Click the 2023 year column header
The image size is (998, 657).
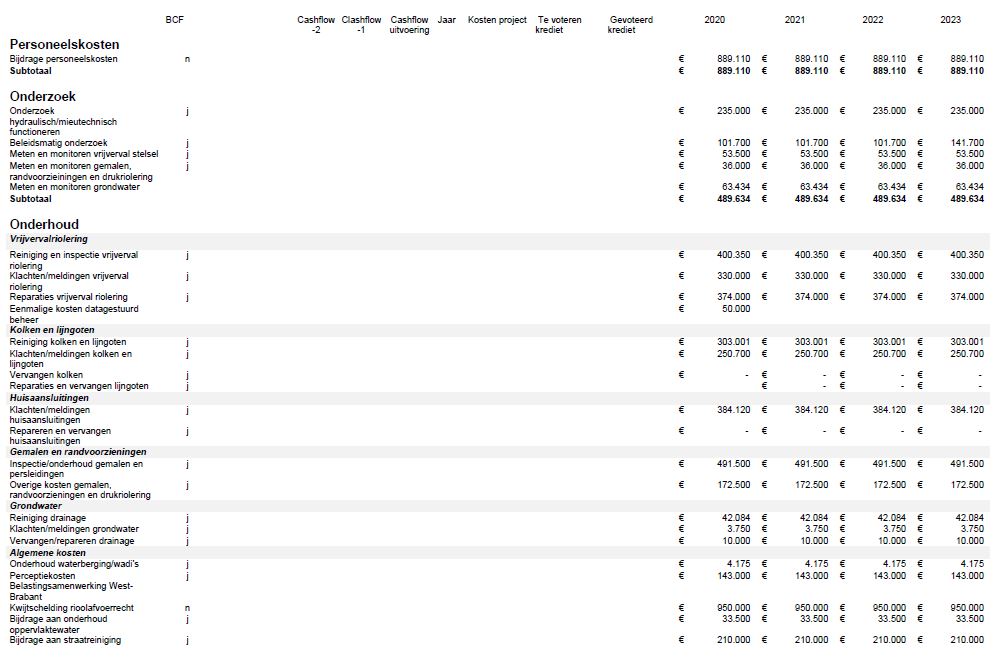[x=950, y=20]
